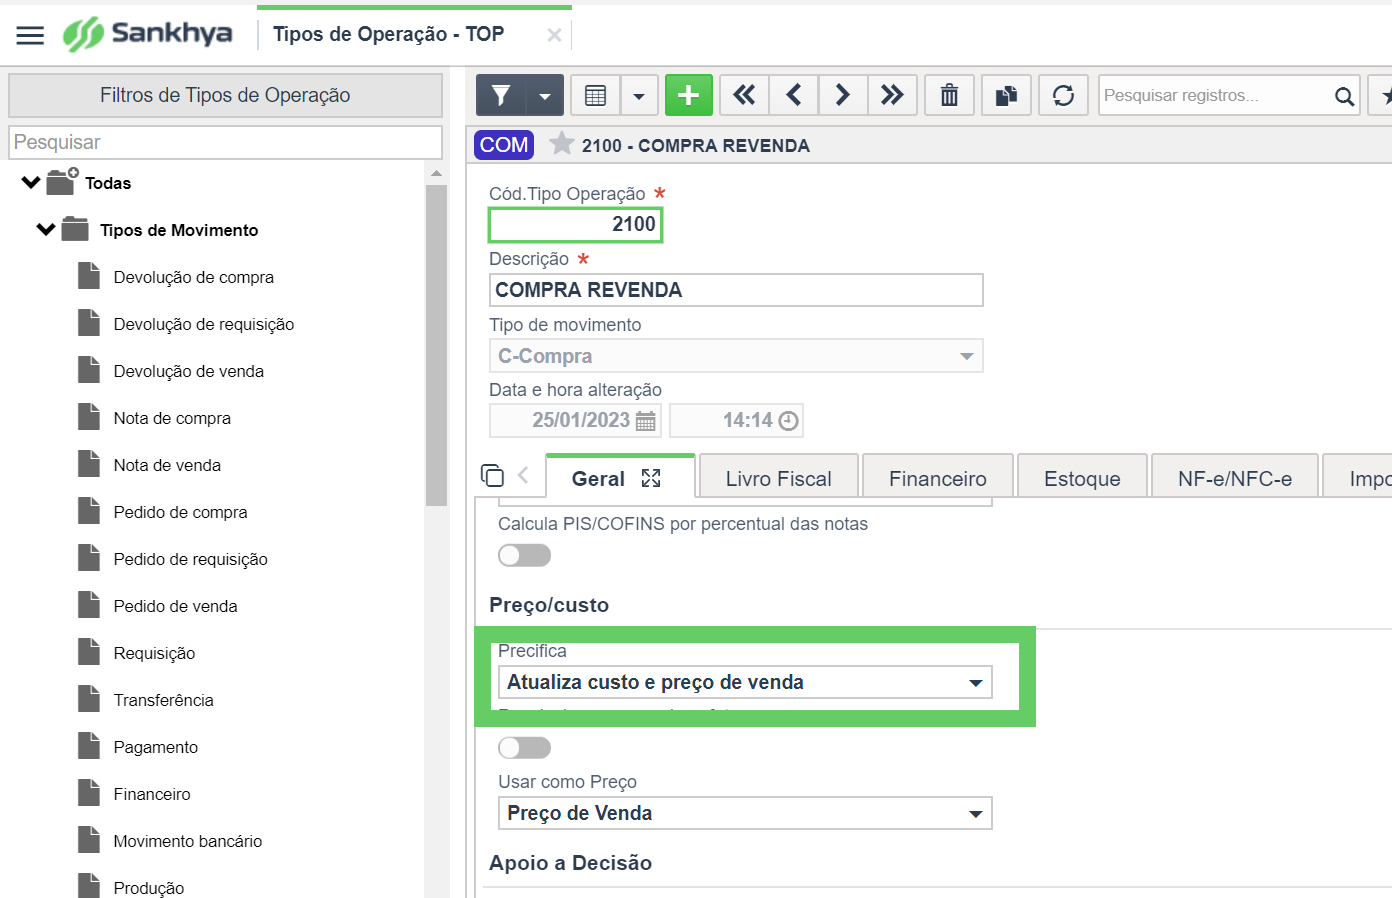Duplicate the record with the copy icon

click(1006, 95)
